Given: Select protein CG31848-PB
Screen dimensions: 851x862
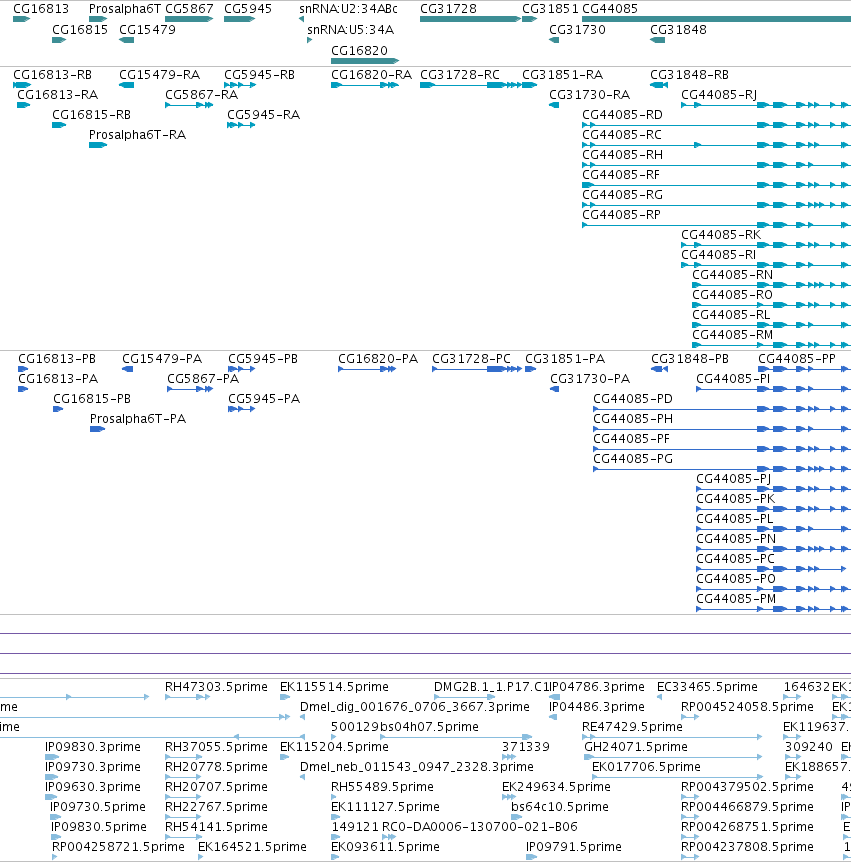Looking at the screenshot, I should (690, 359).
